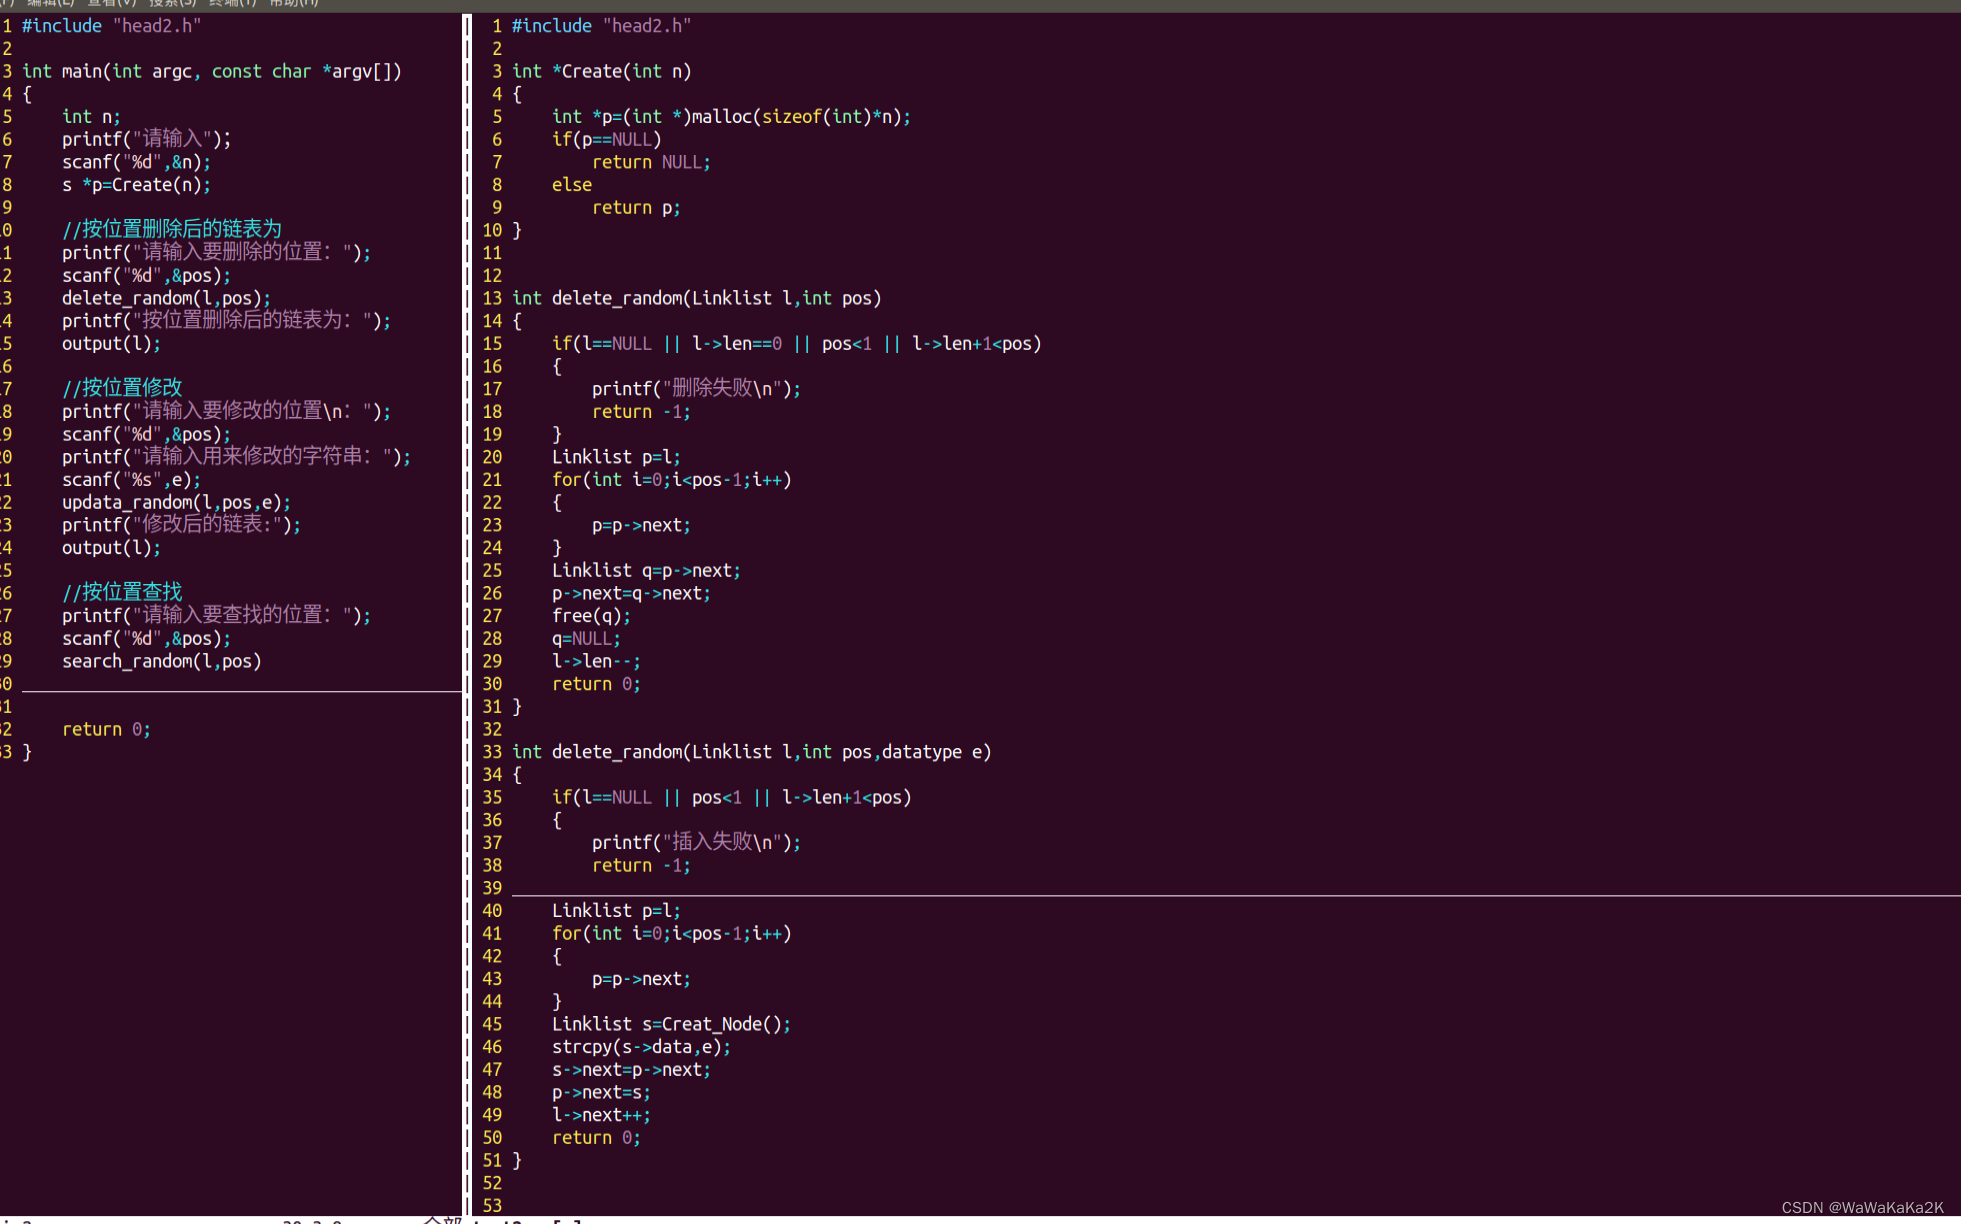The width and height of the screenshot is (1961, 1224).
Task: Click the printf("删除失败\n") statement
Action: [695, 389]
